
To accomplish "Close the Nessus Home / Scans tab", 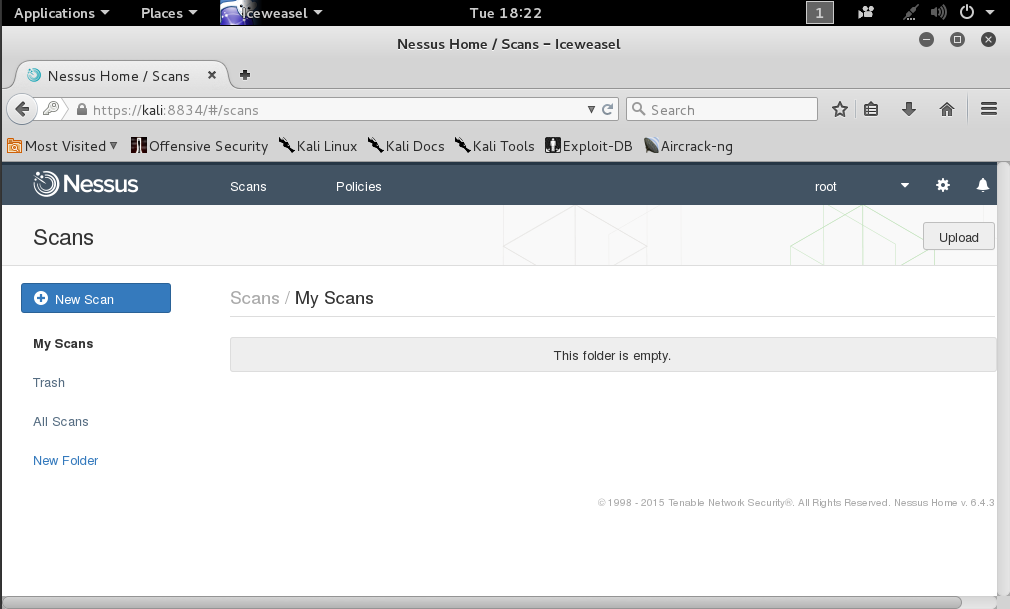I will coord(211,75).
